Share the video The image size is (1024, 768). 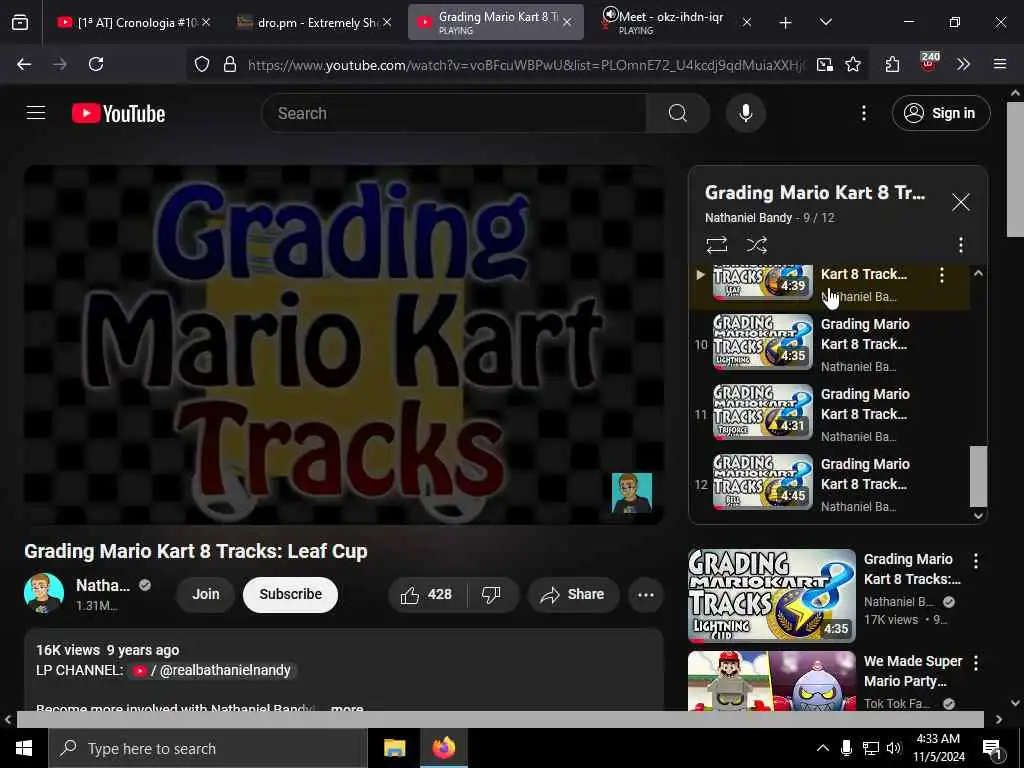(x=573, y=594)
